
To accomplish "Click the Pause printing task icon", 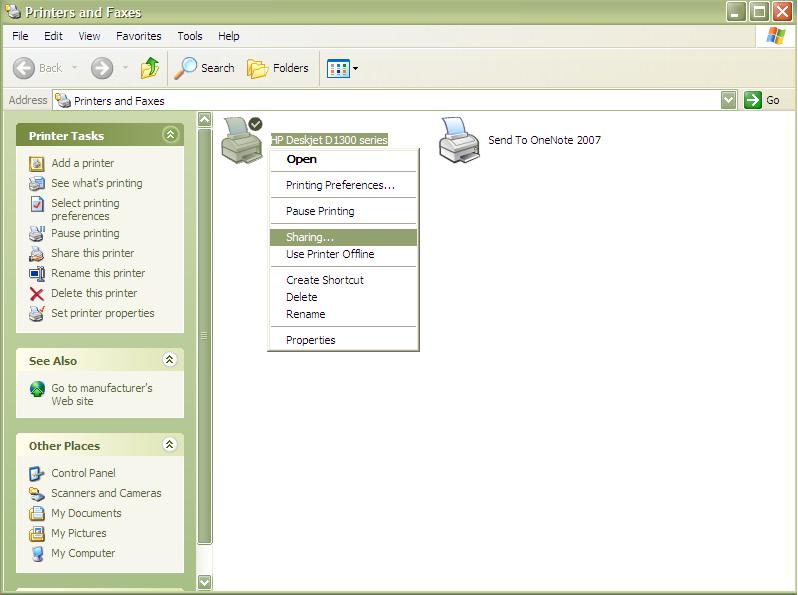I will coord(37,233).
